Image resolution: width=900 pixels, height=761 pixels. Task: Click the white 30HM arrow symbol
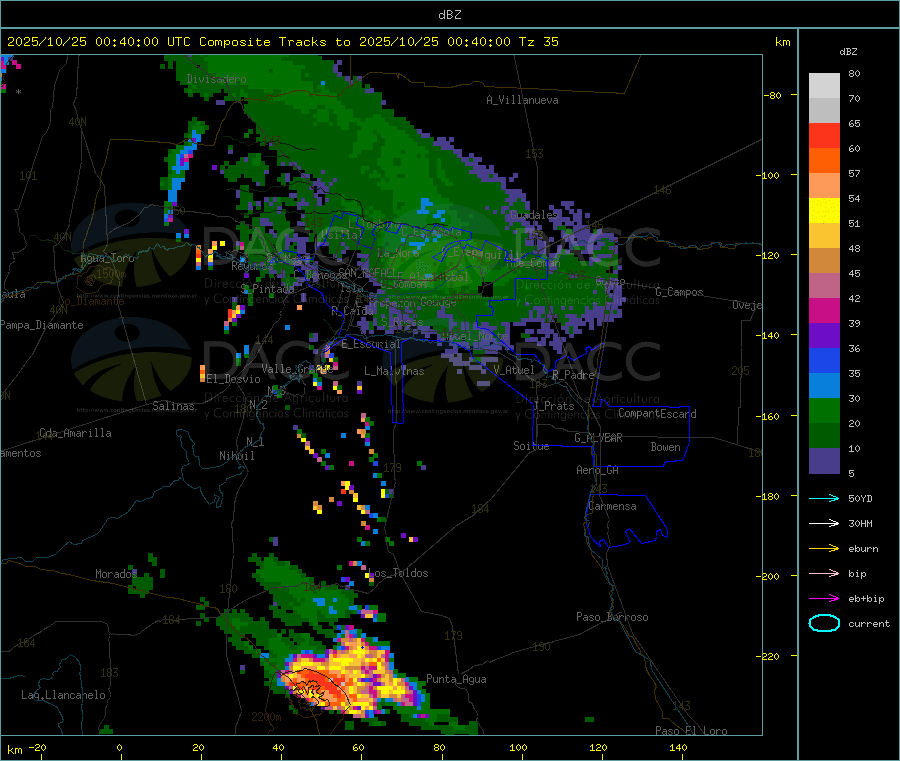click(x=824, y=523)
